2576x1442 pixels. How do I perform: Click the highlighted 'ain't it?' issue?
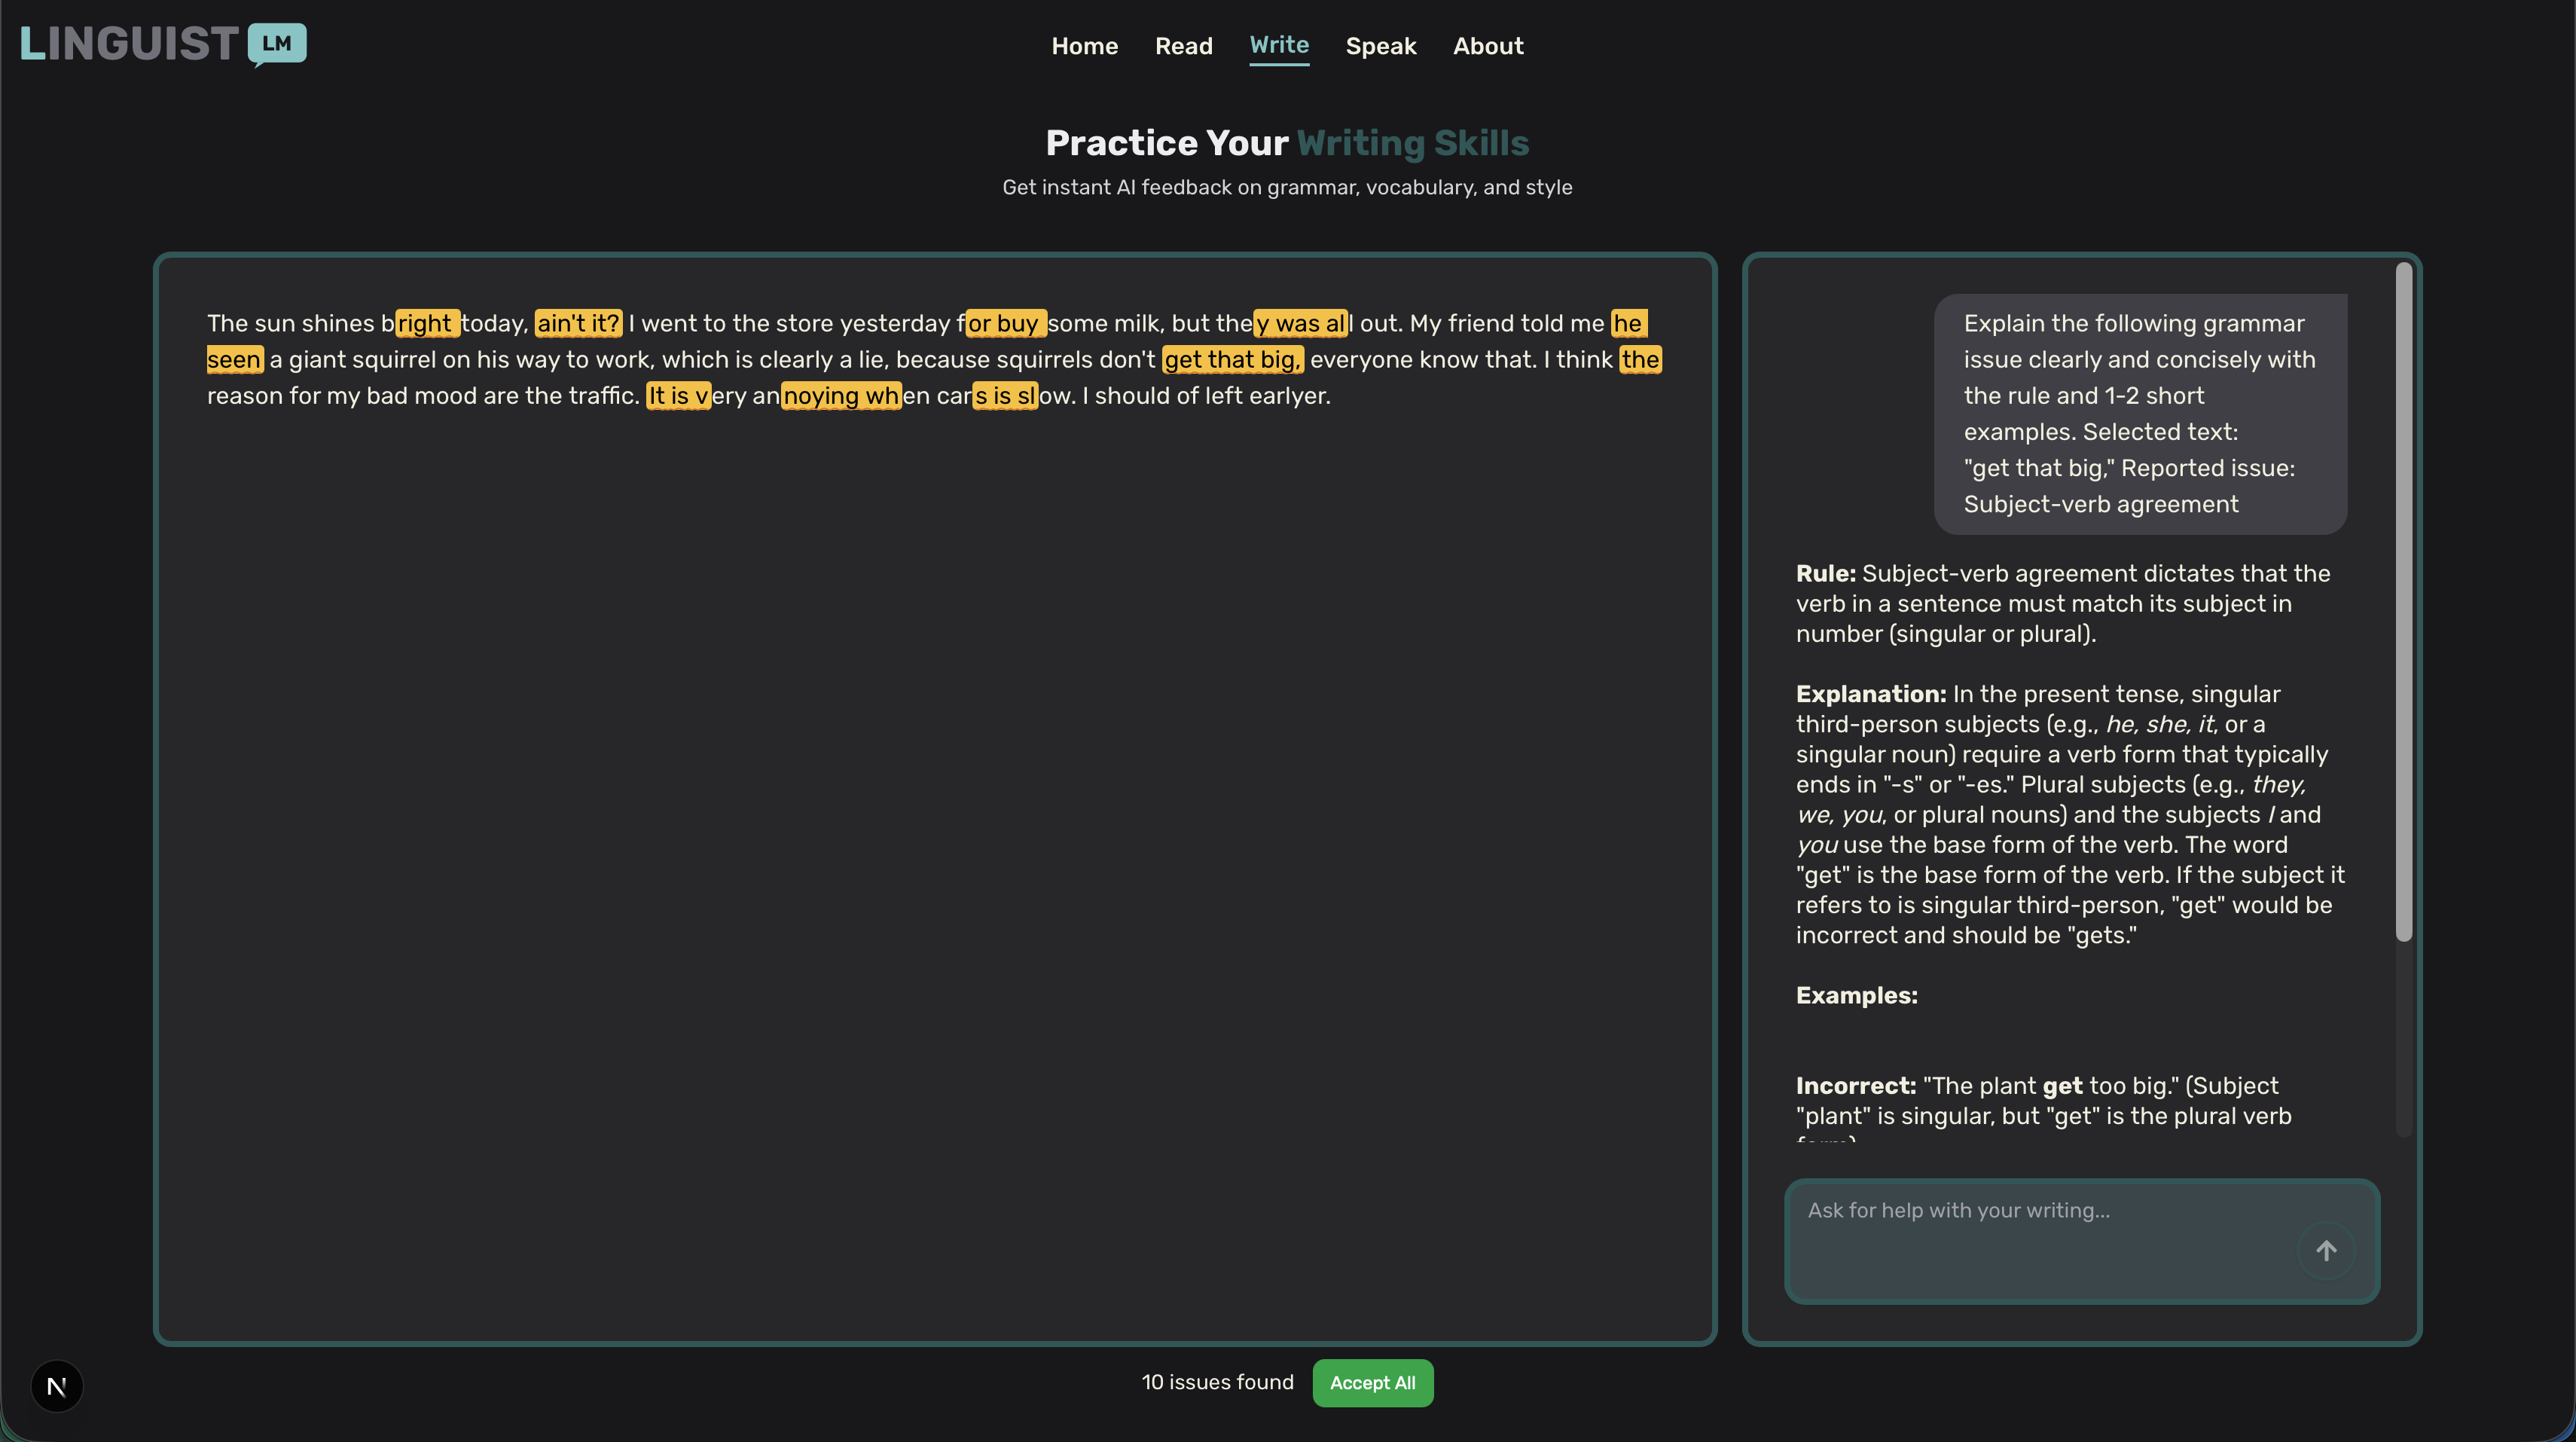coord(578,323)
